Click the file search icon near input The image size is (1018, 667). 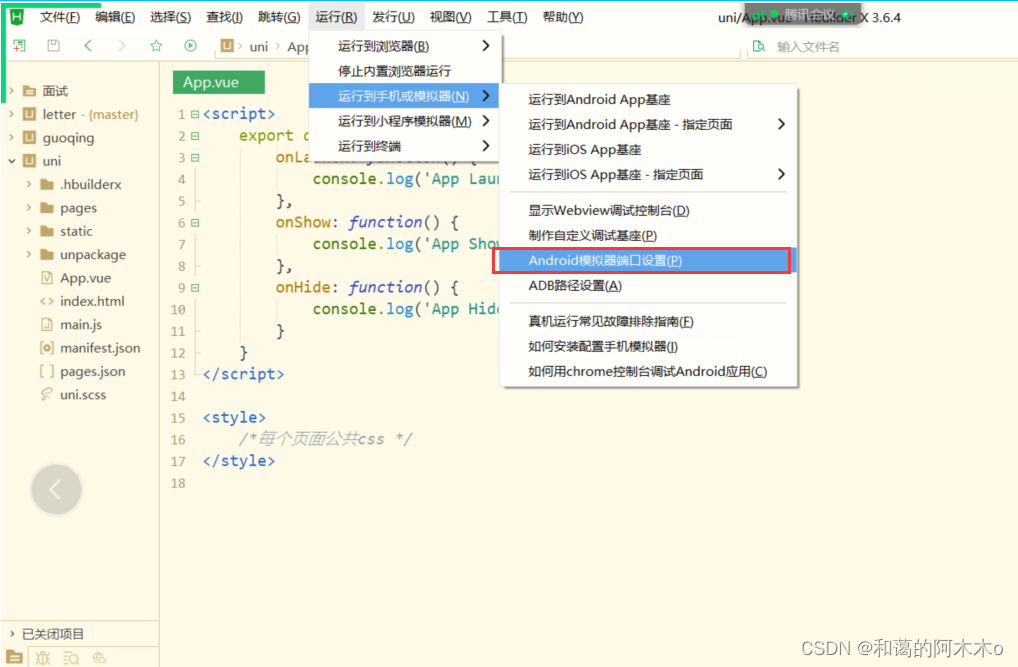click(x=758, y=46)
